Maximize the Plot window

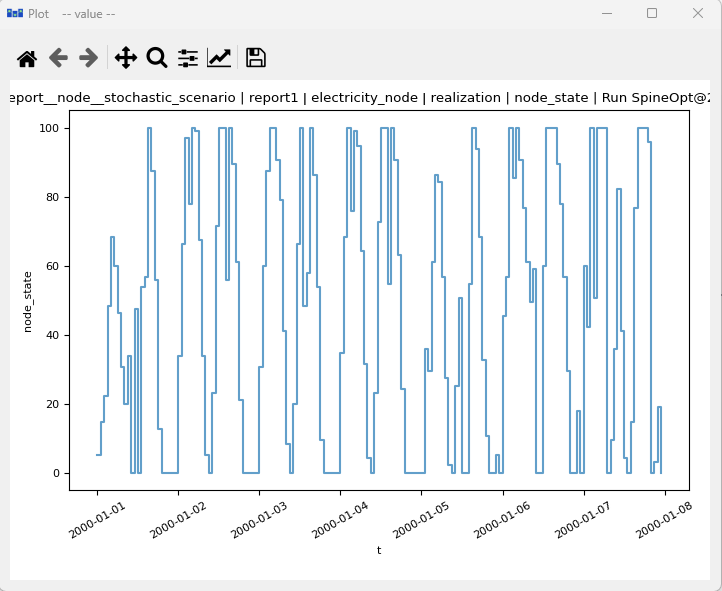pos(652,14)
